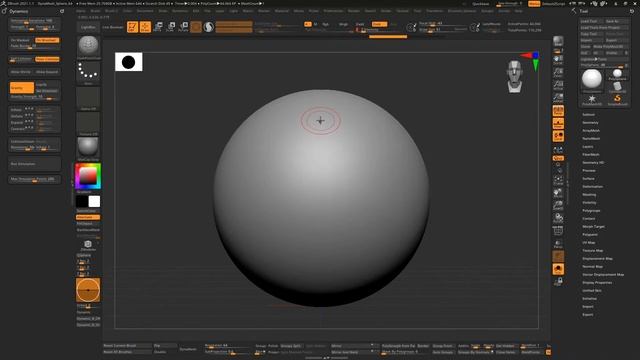Click the BPR render icon on right shelf

point(558,41)
